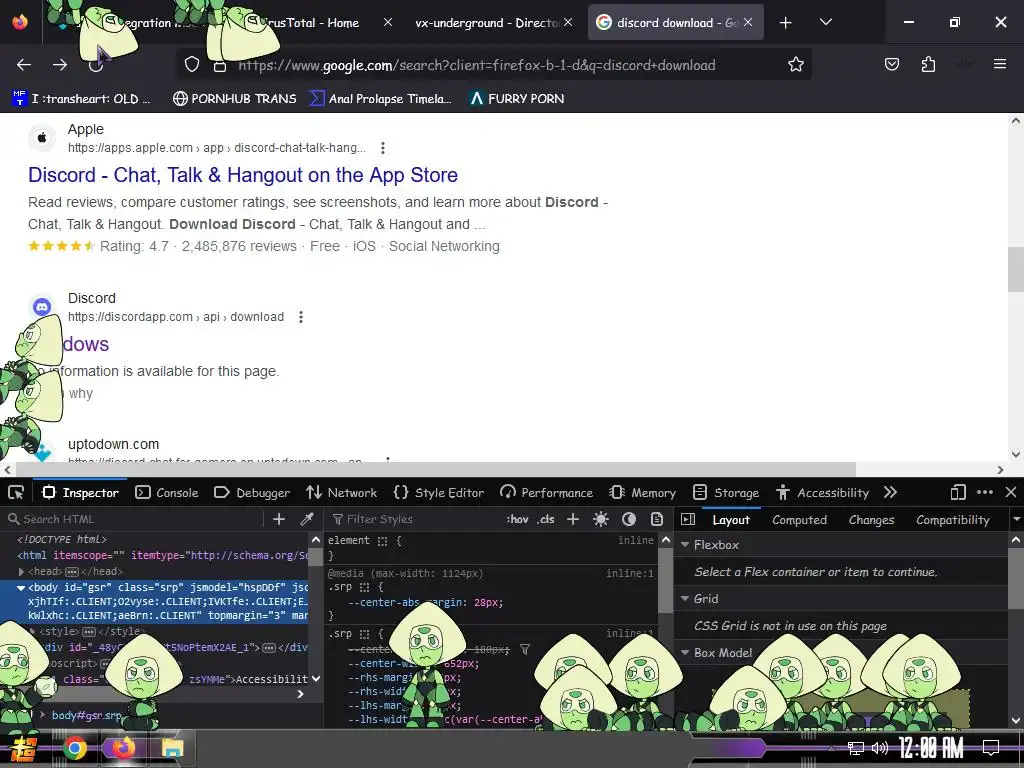Open Firefox View from the tab bar
This screenshot has width=1024, height=768.
pyautogui.click(x=20, y=22)
